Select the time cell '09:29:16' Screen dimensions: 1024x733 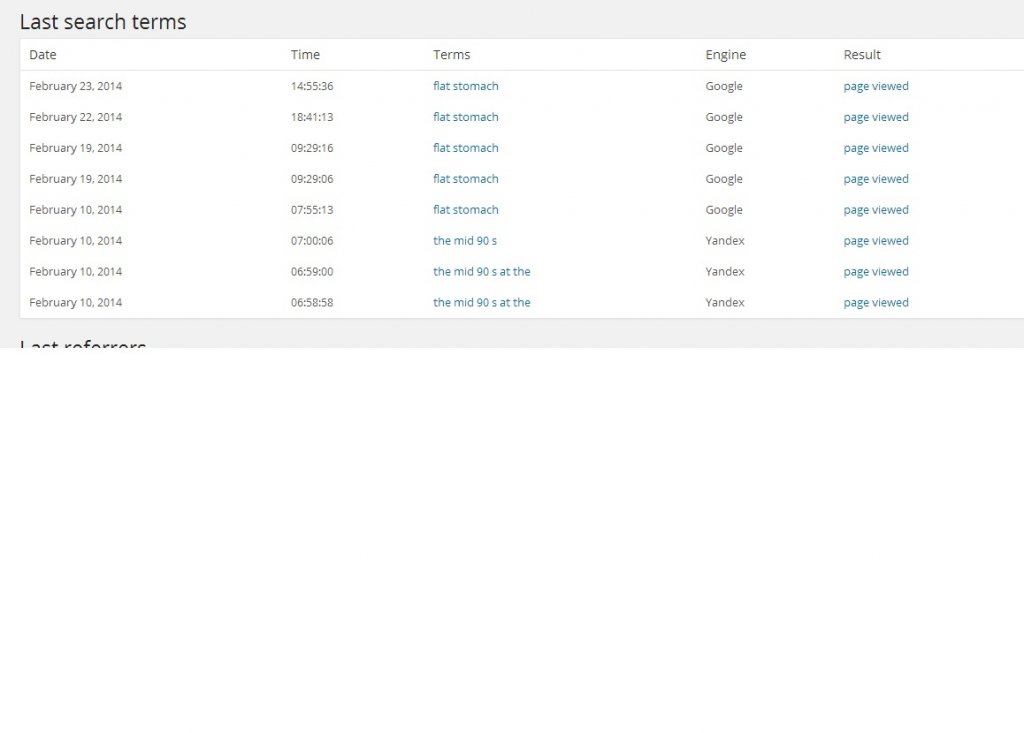click(x=312, y=148)
